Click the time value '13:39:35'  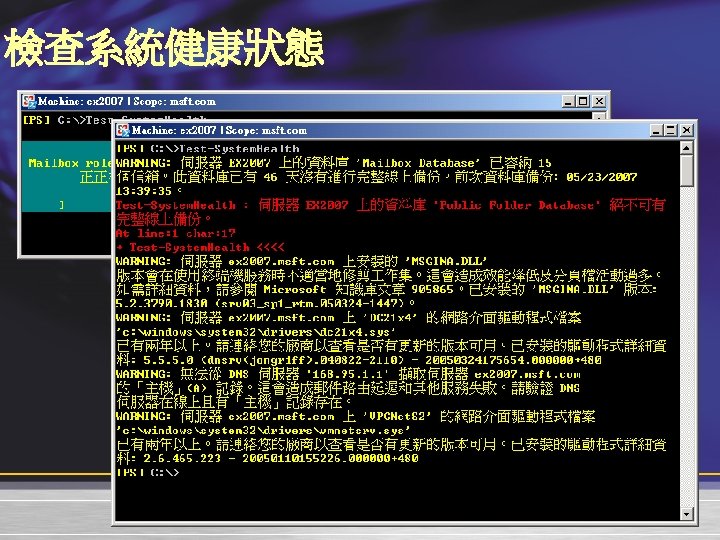(x=144, y=191)
